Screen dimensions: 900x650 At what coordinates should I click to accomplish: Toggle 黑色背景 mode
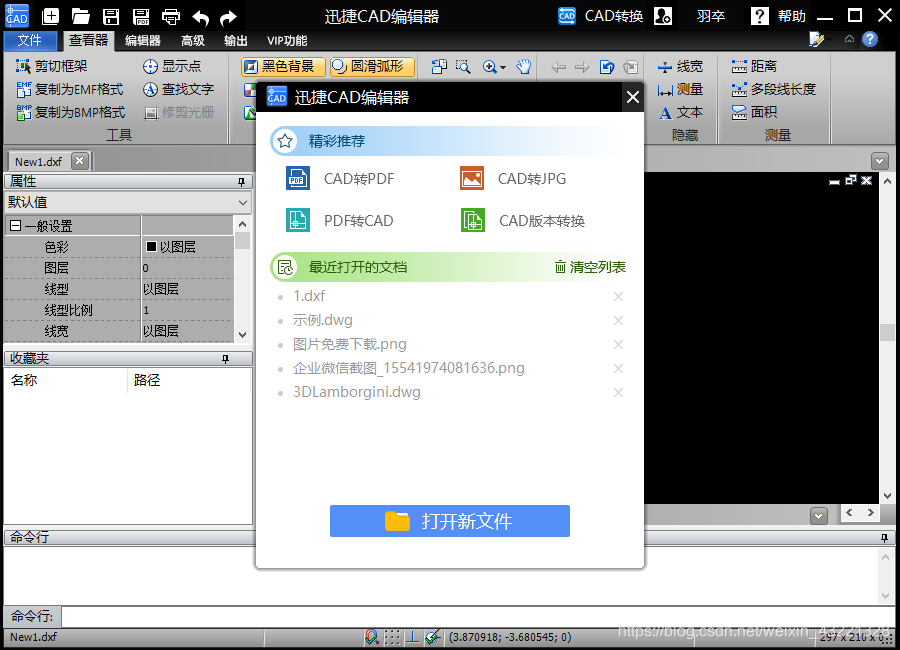pyautogui.click(x=283, y=67)
